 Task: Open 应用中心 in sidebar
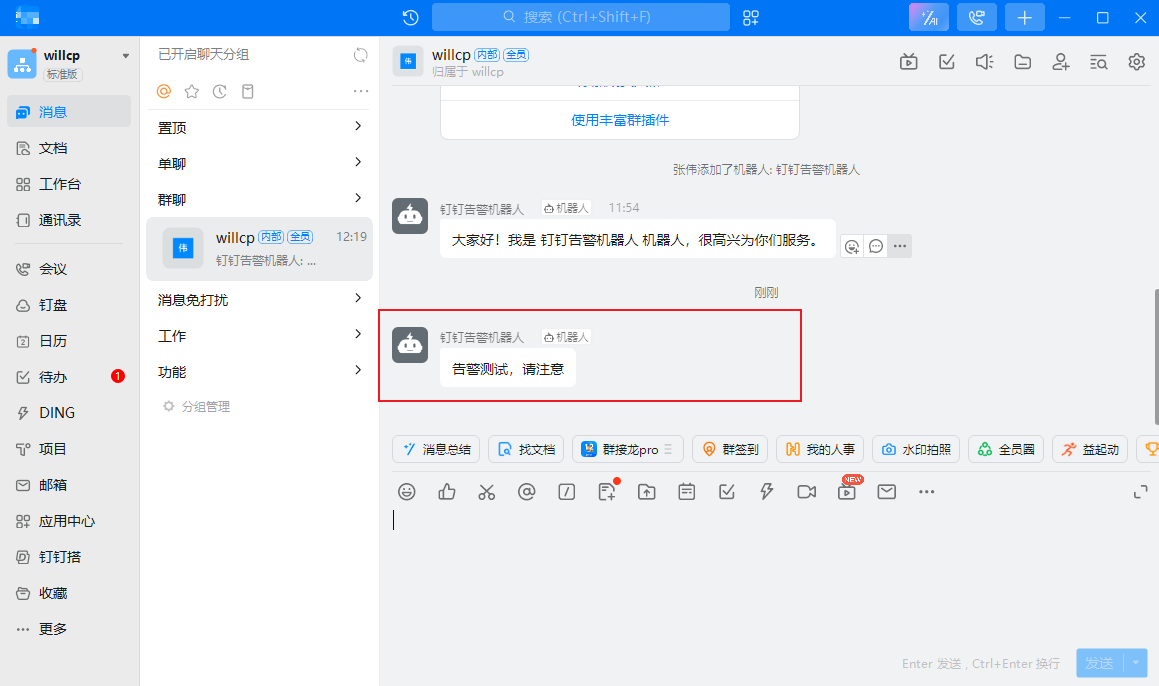pyautogui.click(x=69, y=521)
